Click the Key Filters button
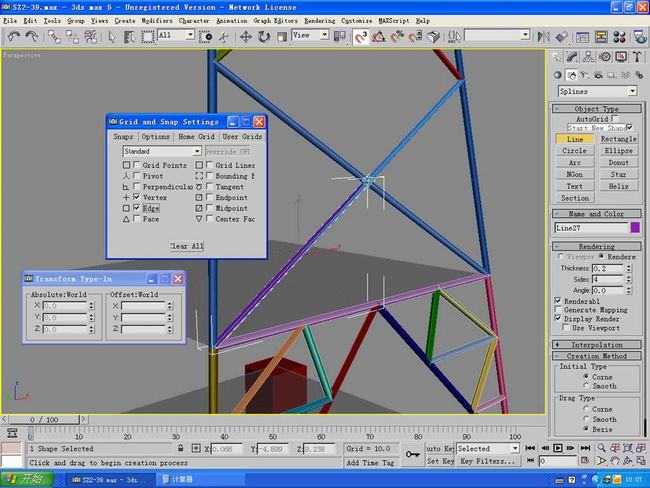Image resolution: width=650 pixels, height=488 pixels. coord(488,461)
